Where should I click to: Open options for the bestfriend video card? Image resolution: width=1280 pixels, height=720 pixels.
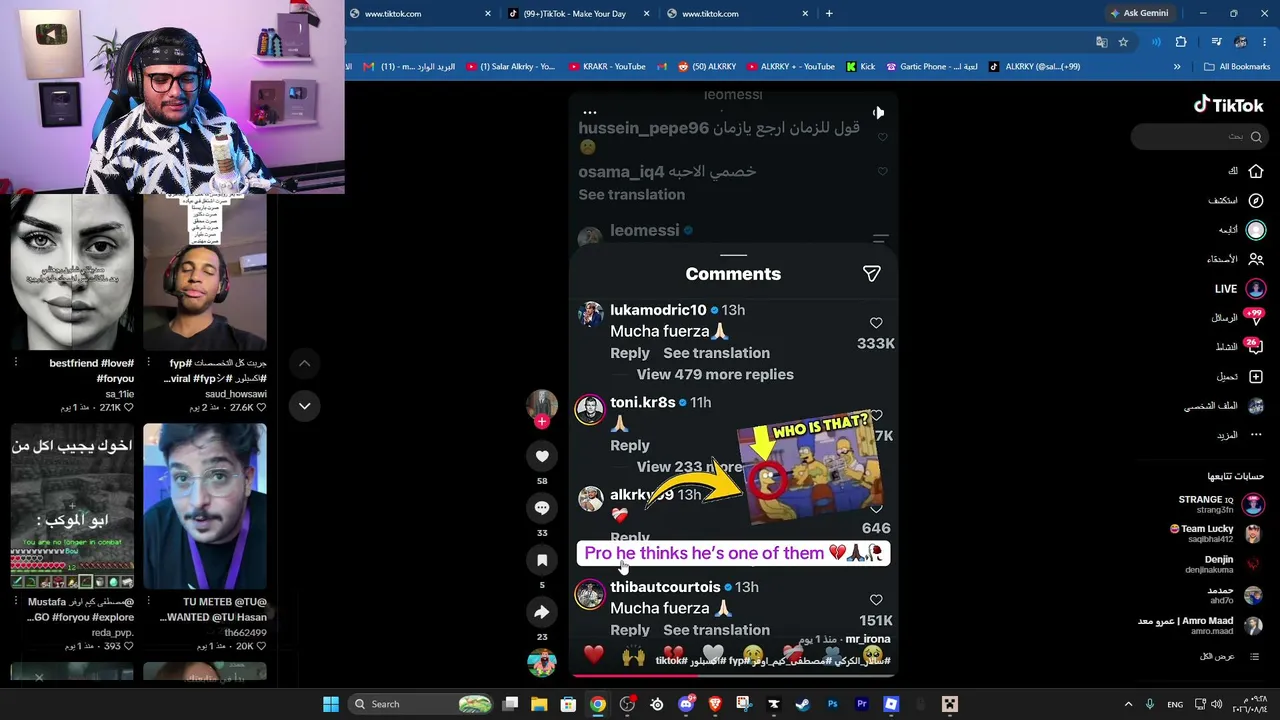pos(15,362)
